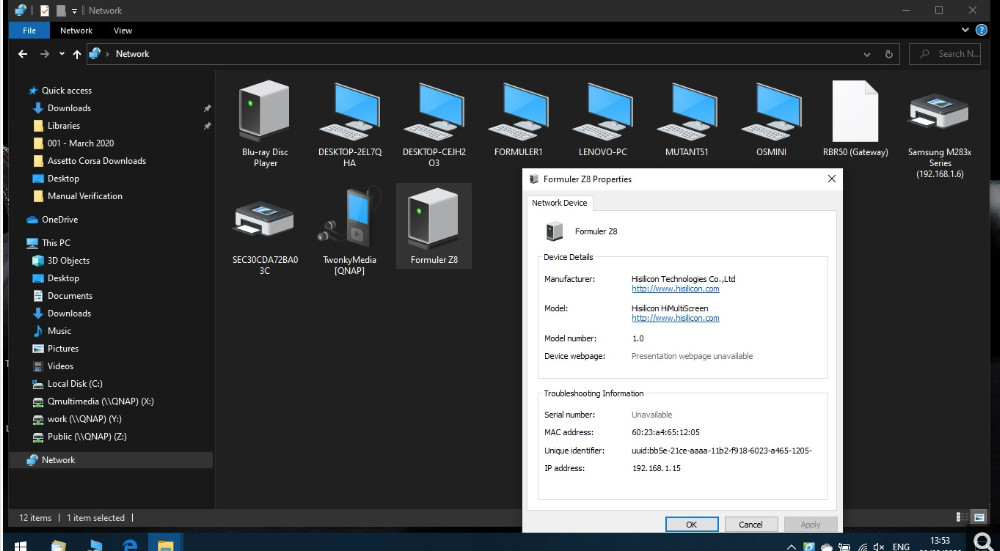Open File Explorer taskbar icon

point(166,544)
